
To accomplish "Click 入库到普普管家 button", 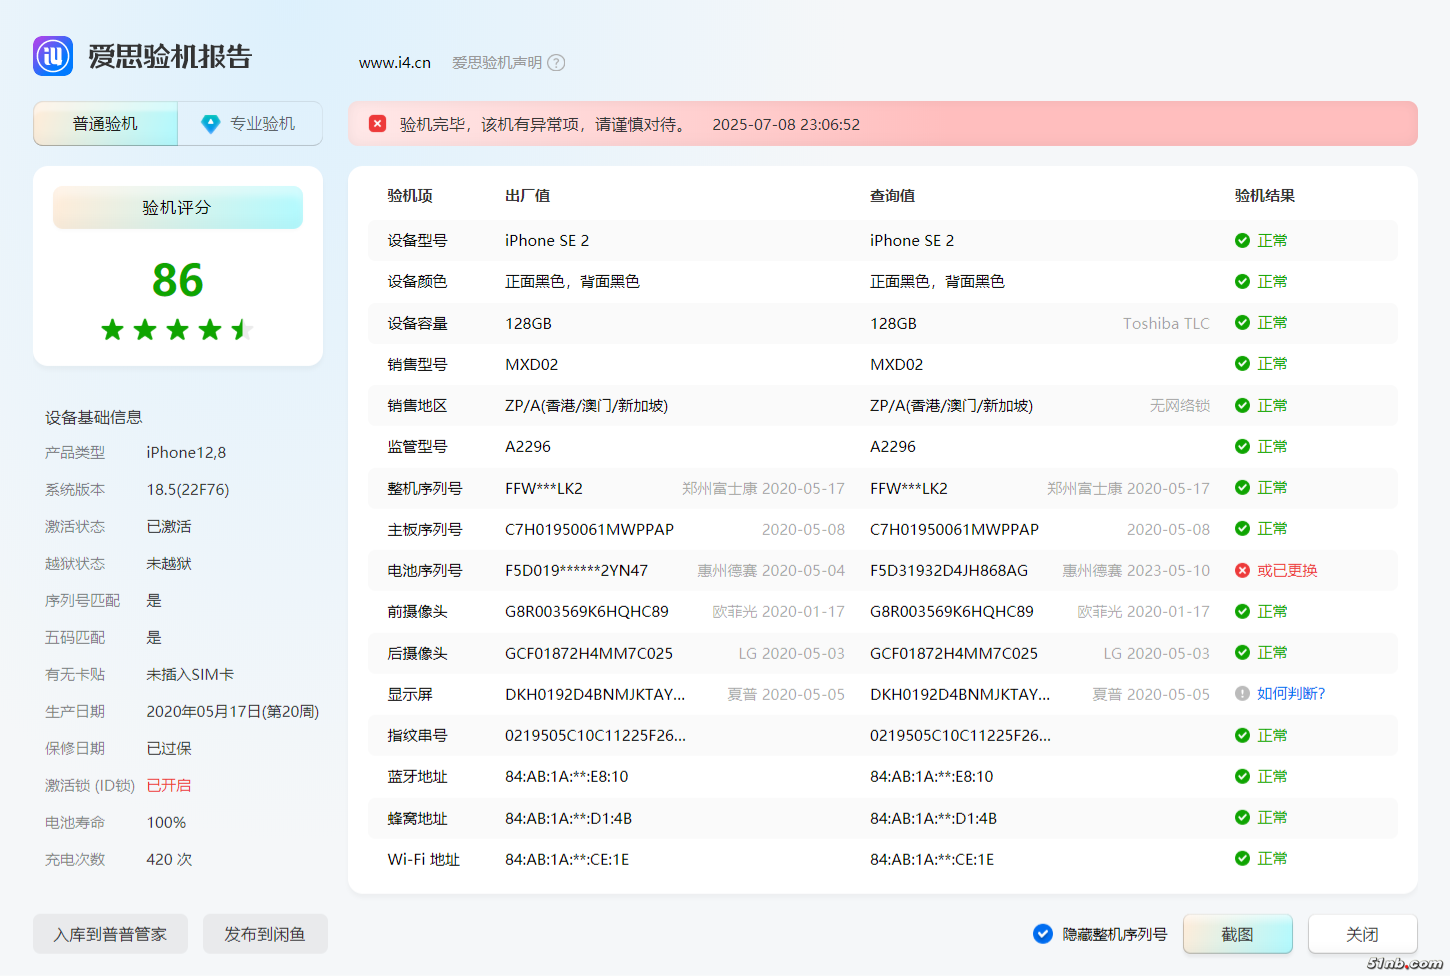I will (x=110, y=934).
